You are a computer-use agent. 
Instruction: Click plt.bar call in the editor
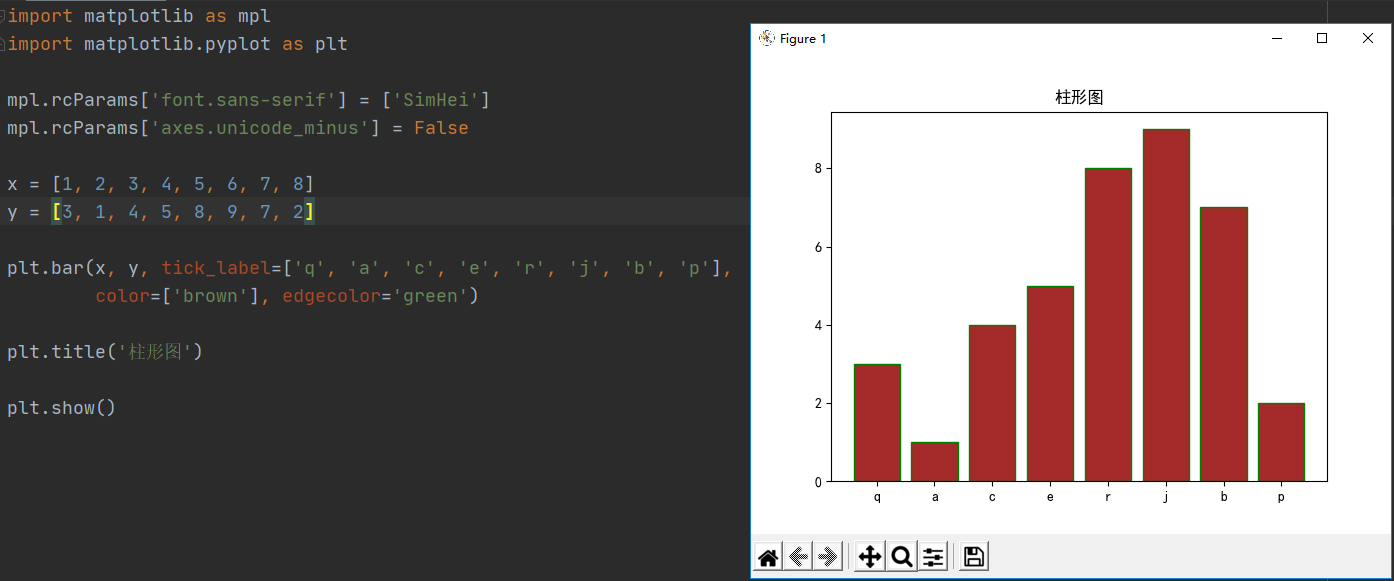(45, 268)
